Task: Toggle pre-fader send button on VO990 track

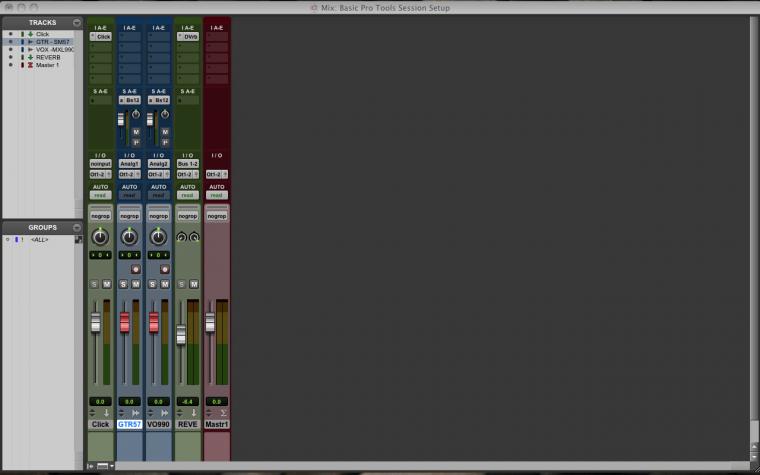Action: coord(165,142)
